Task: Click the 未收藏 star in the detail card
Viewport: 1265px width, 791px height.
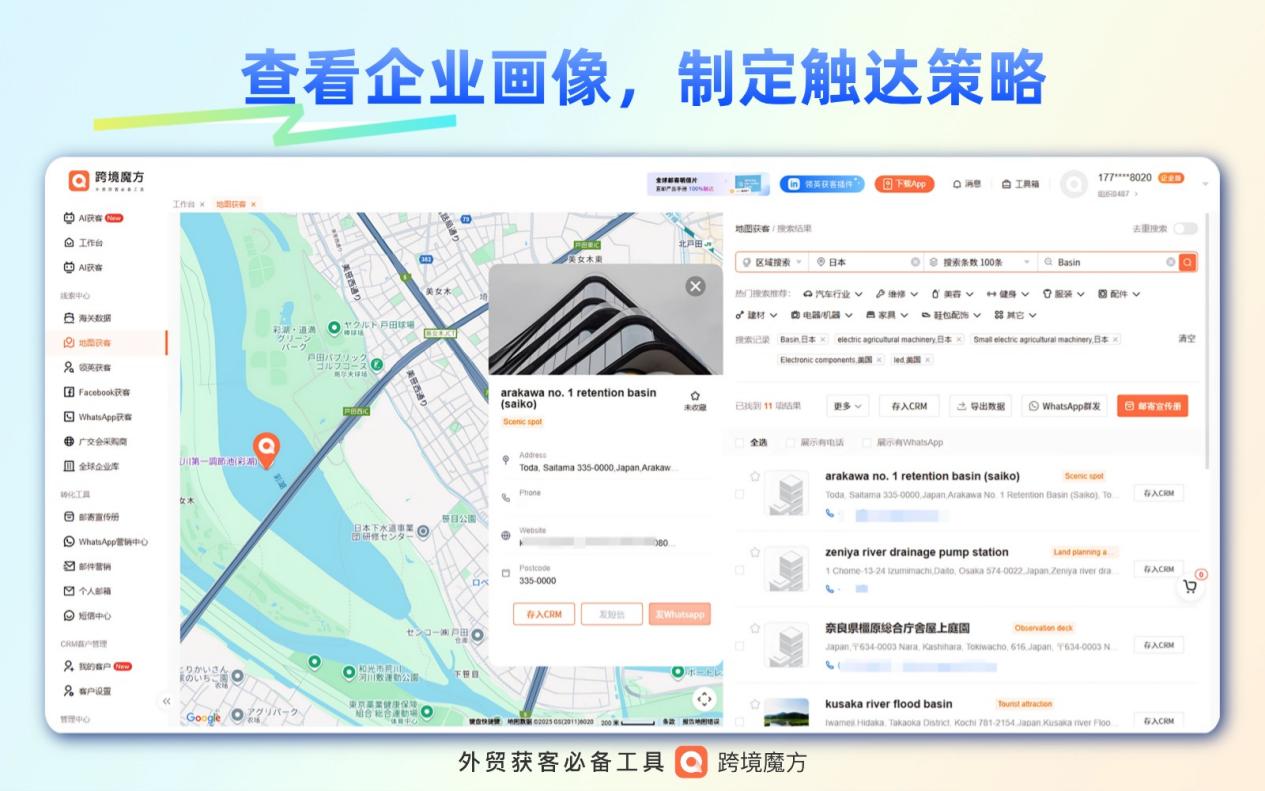Action: [x=695, y=400]
